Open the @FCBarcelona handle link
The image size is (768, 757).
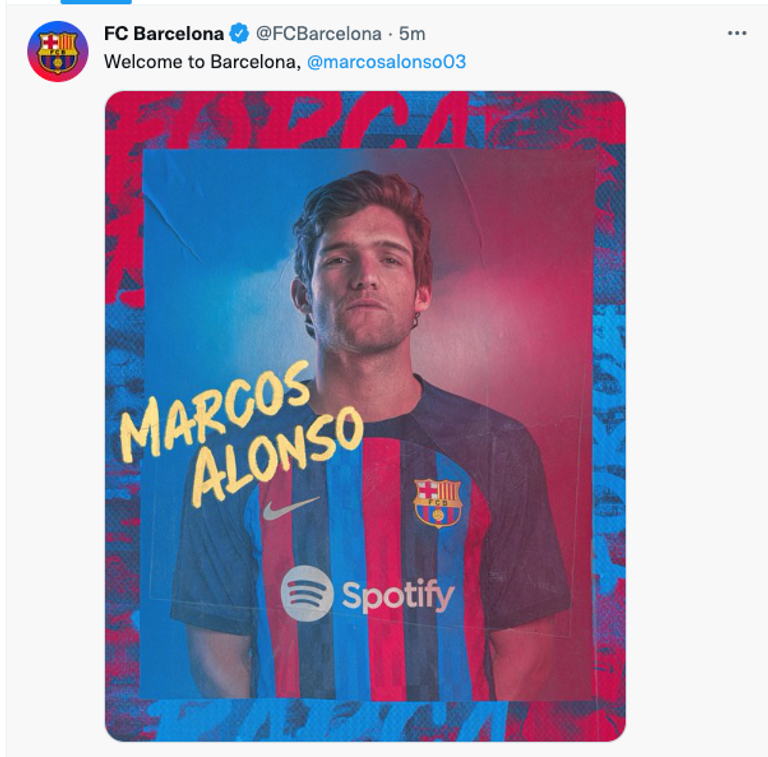click(318, 34)
